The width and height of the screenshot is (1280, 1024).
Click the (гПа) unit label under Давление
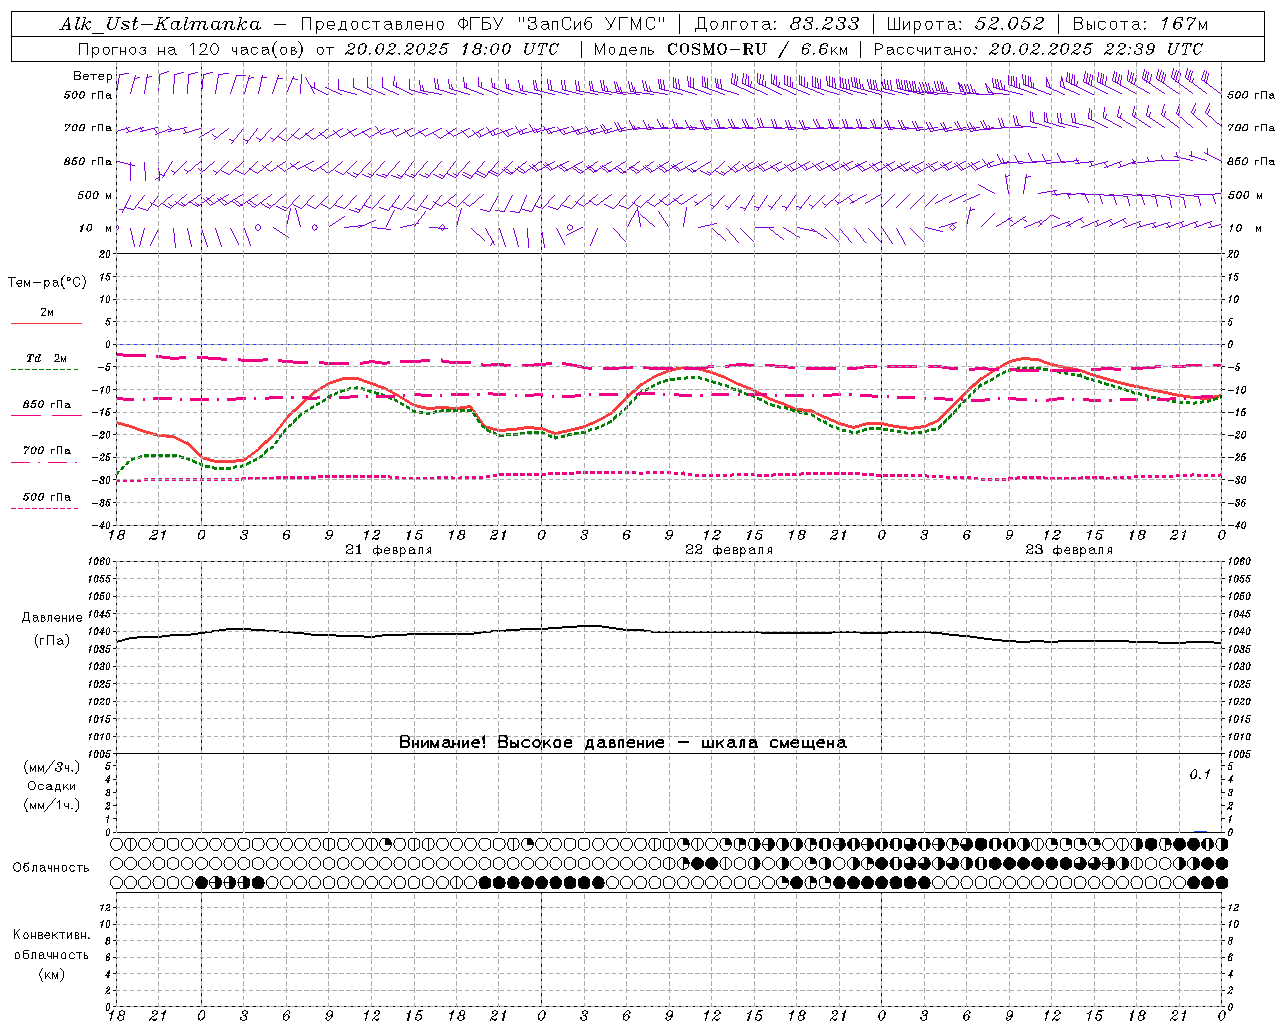point(51,641)
